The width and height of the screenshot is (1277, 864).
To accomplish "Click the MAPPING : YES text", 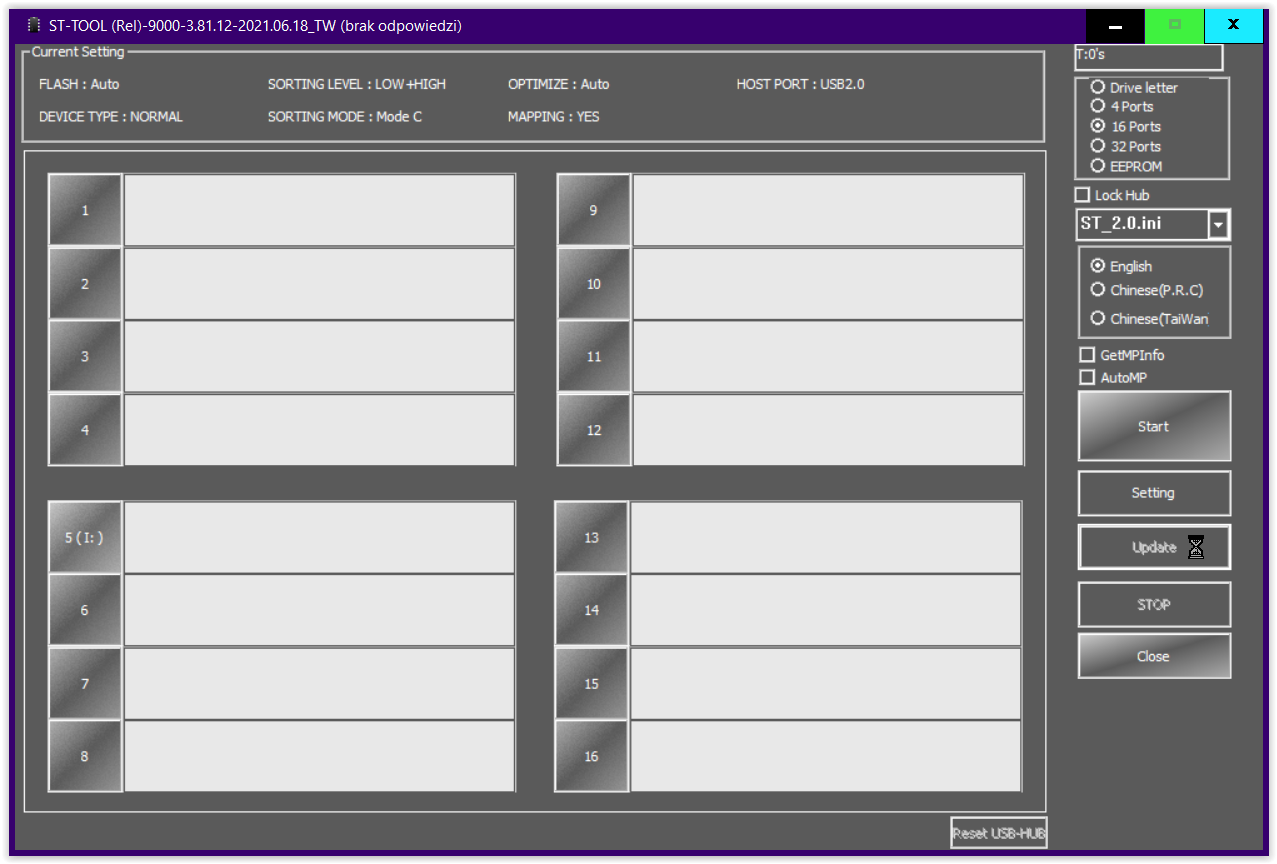I will click(554, 116).
